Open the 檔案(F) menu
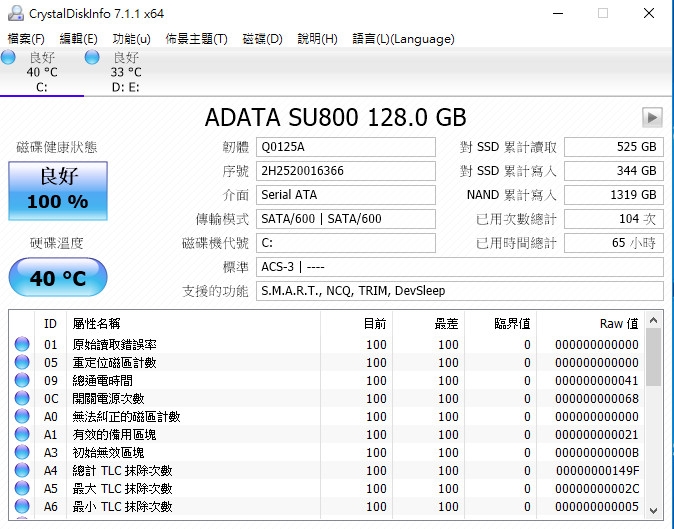Viewport: 674px width, 529px height. [x=26, y=39]
